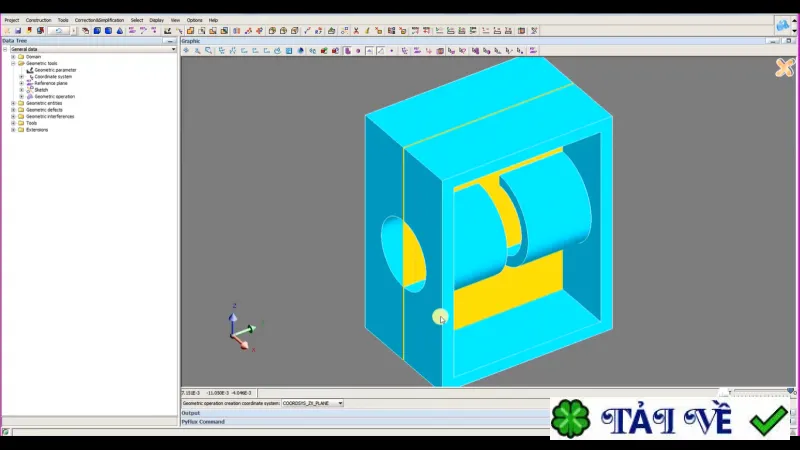Click the PyFlux Command panel header
Image resolution: width=800 pixels, height=450 pixels.
click(x=364, y=422)
